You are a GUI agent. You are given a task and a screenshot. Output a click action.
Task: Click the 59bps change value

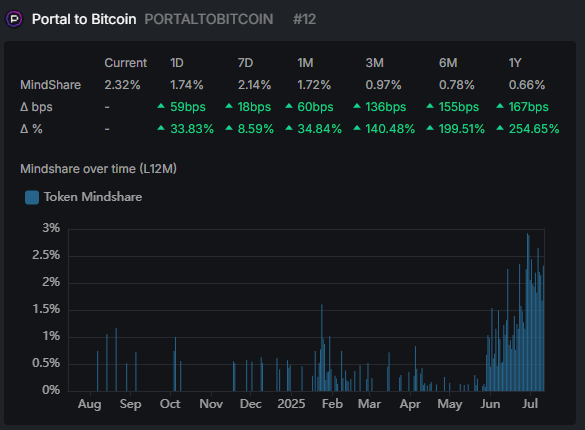(188, 107)
